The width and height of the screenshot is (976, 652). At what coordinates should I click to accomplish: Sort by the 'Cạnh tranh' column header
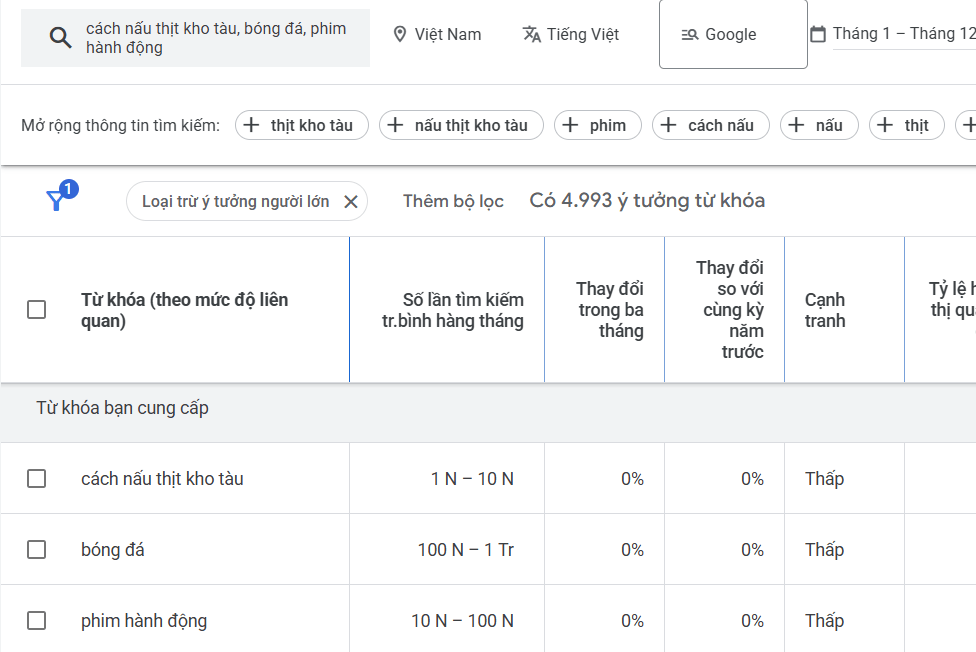(825, 310)
